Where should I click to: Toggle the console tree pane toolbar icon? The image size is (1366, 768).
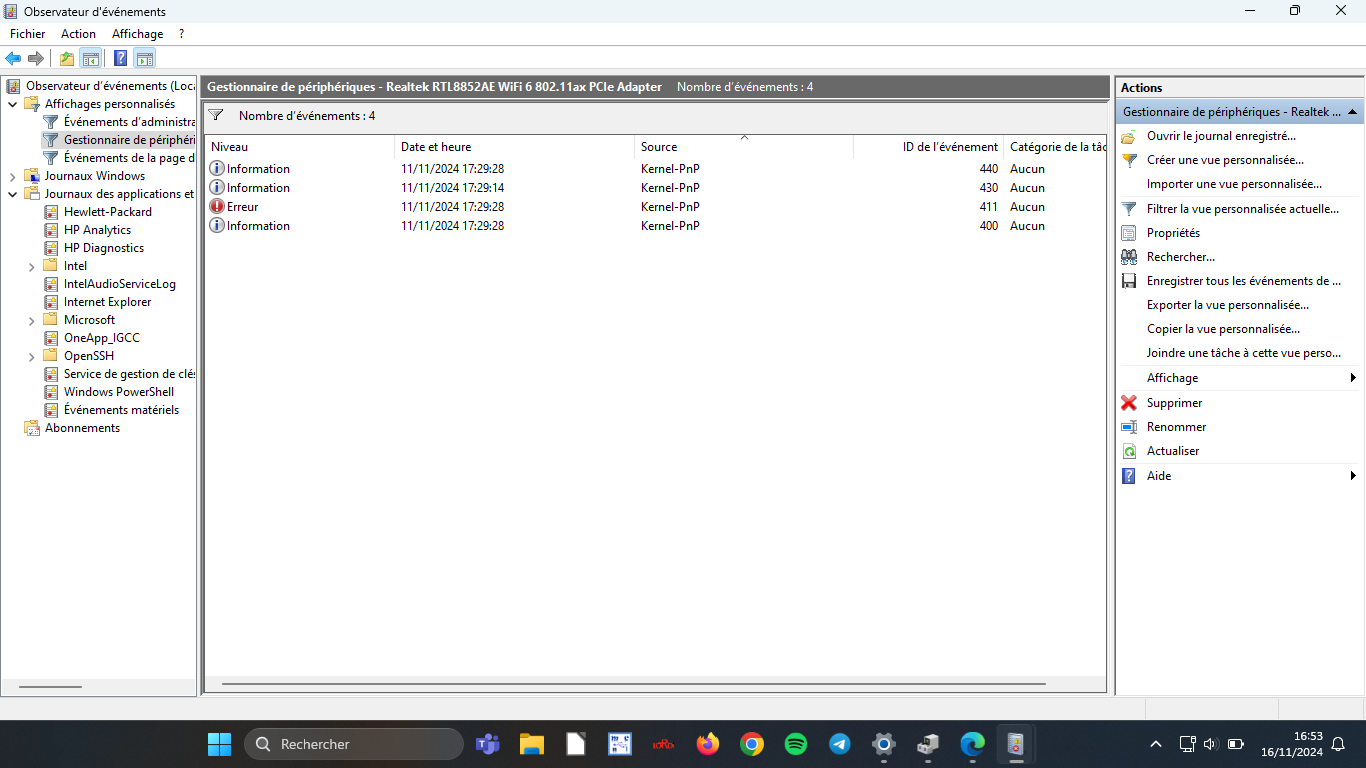90,58
